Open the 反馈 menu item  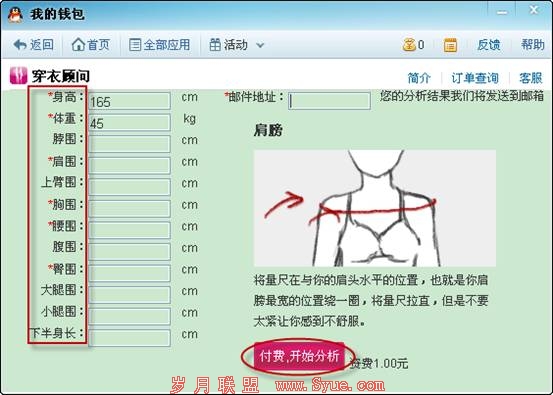(488, 45)
